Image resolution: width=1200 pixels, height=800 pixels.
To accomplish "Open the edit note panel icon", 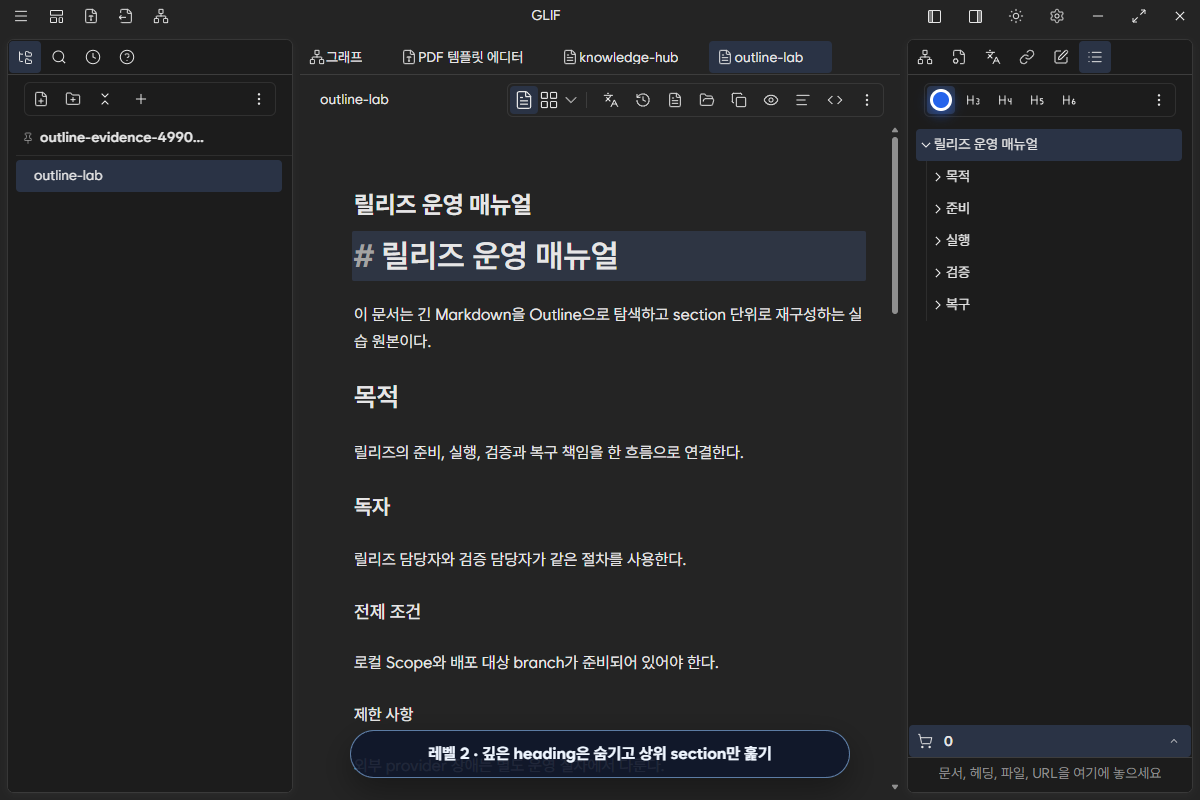I will [1061, 57].
